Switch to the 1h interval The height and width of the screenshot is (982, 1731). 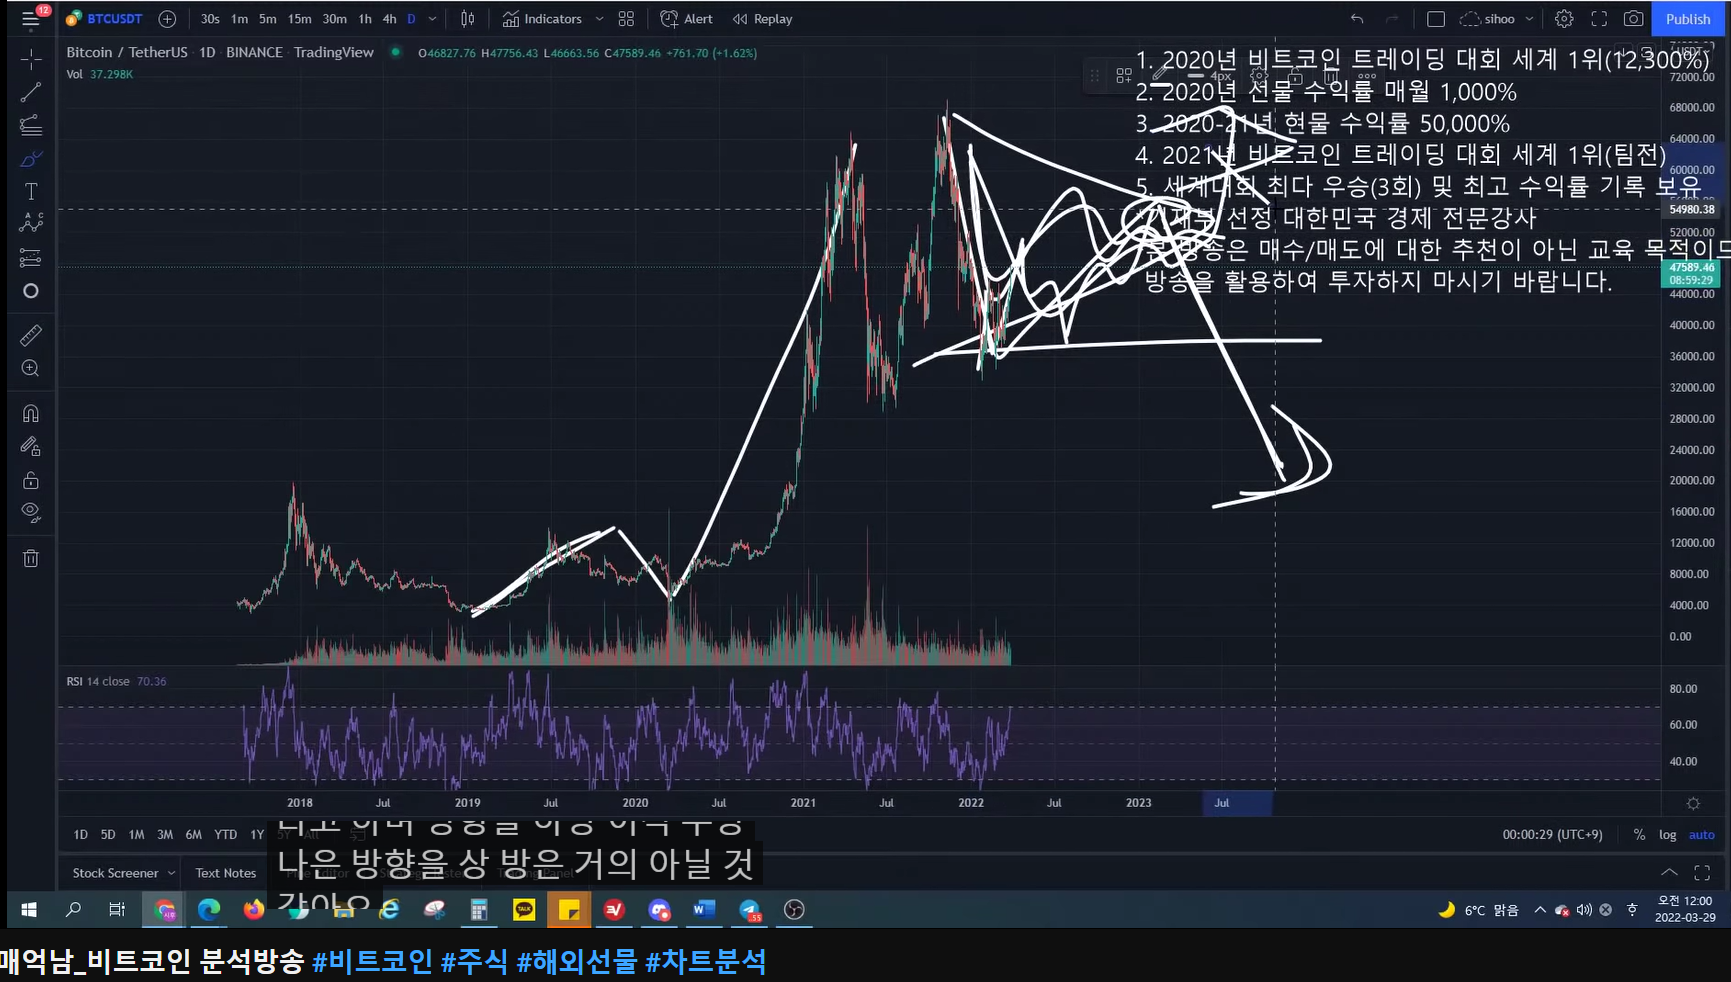tap(365, 19)
